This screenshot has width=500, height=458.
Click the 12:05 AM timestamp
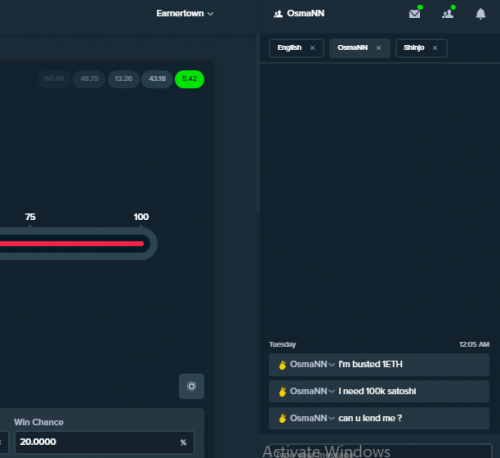(x=474, y=344)
